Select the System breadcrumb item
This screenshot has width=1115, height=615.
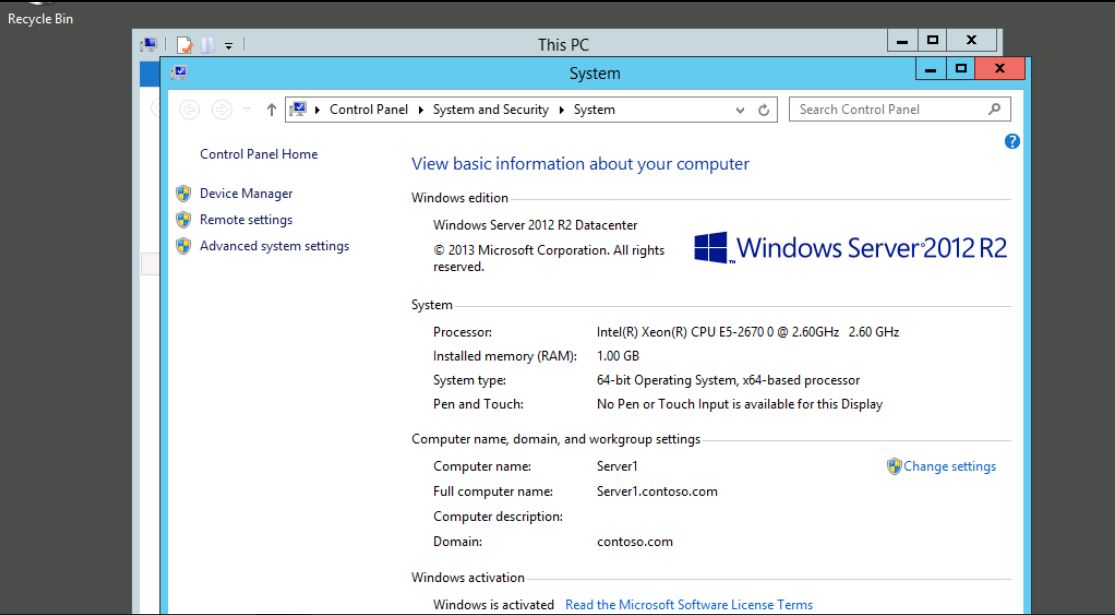click(x=594, y=109)
